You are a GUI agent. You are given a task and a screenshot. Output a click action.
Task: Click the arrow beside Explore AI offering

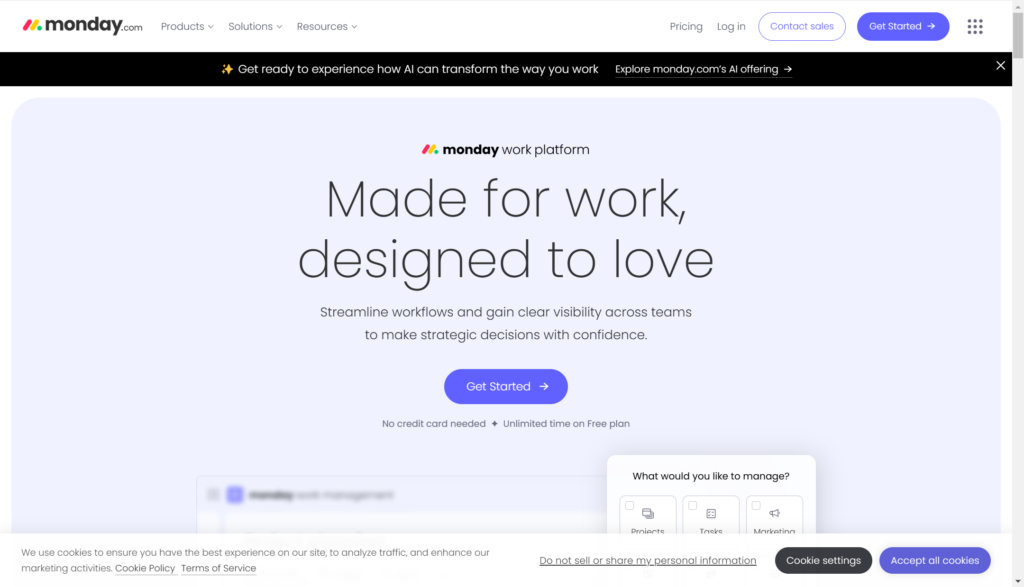coord(788,69)
